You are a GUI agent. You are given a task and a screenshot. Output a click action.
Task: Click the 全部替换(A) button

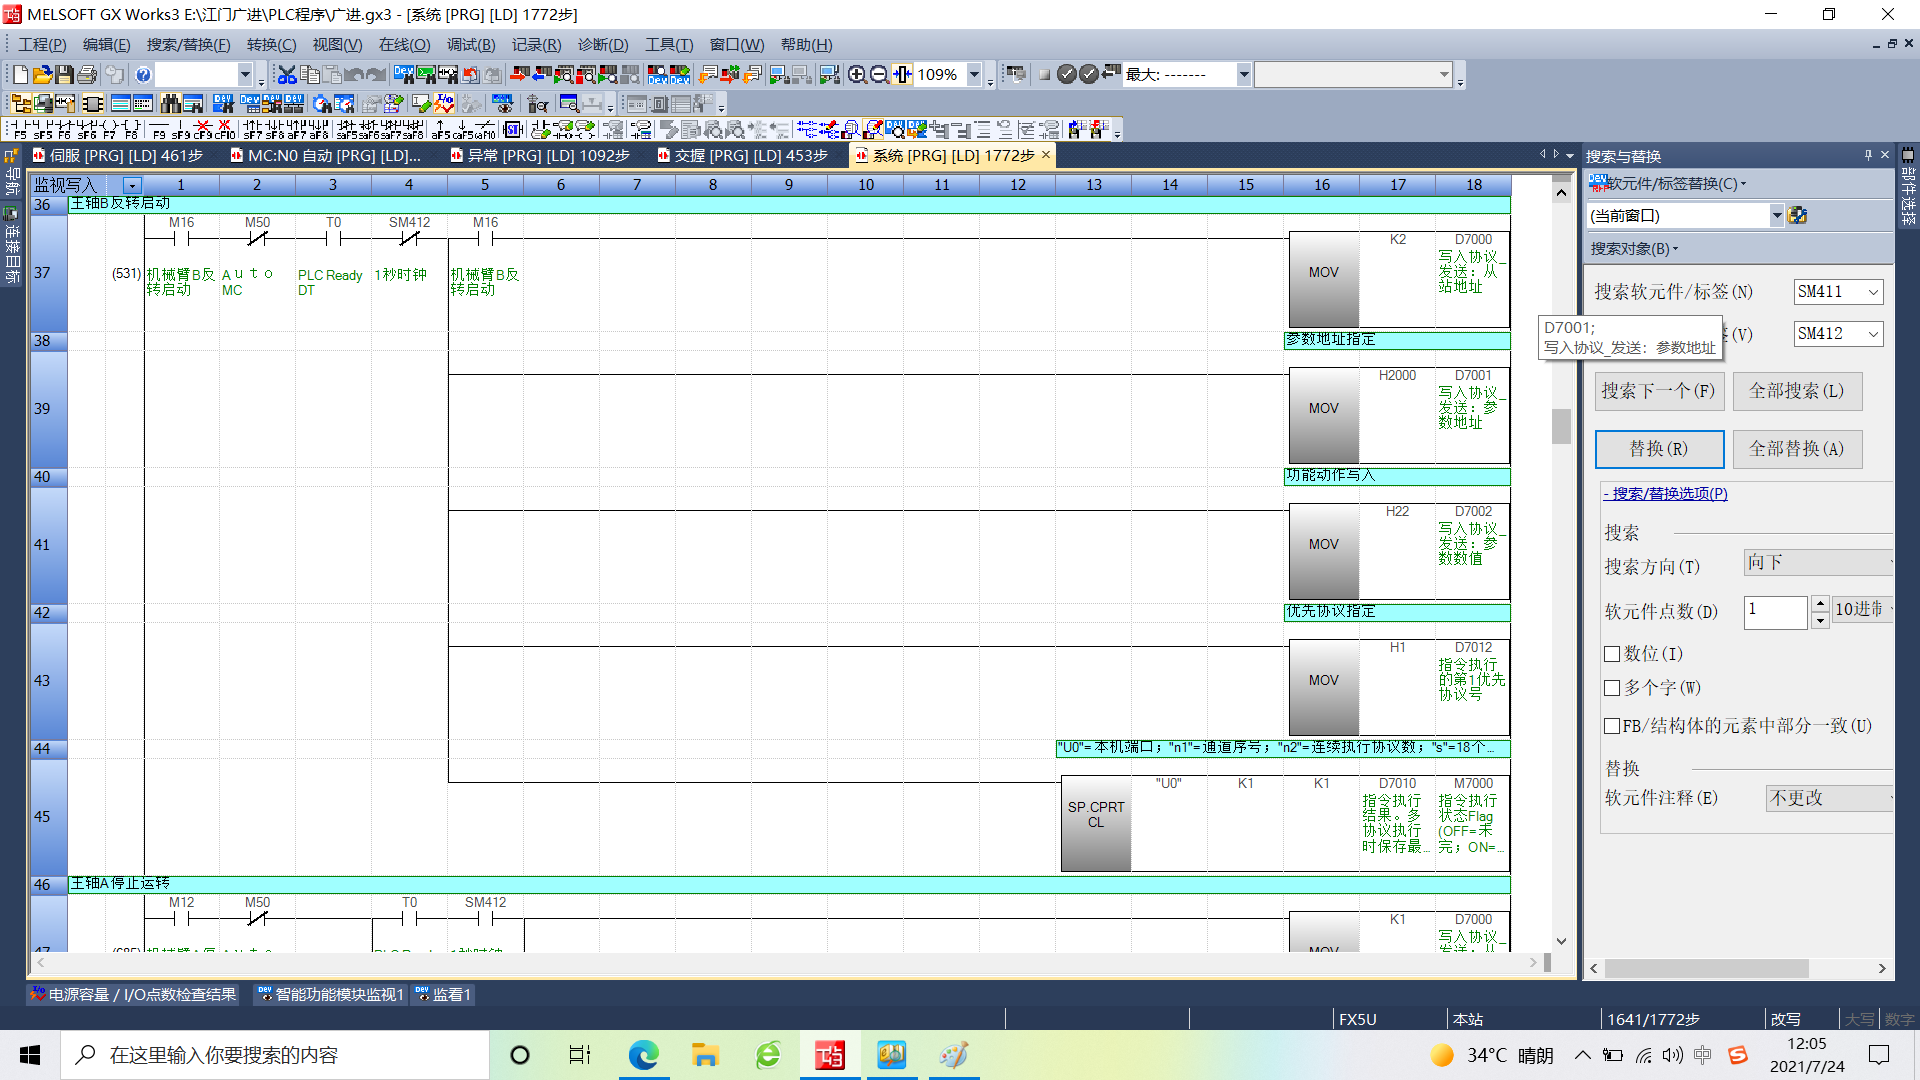coord(1796,449)
